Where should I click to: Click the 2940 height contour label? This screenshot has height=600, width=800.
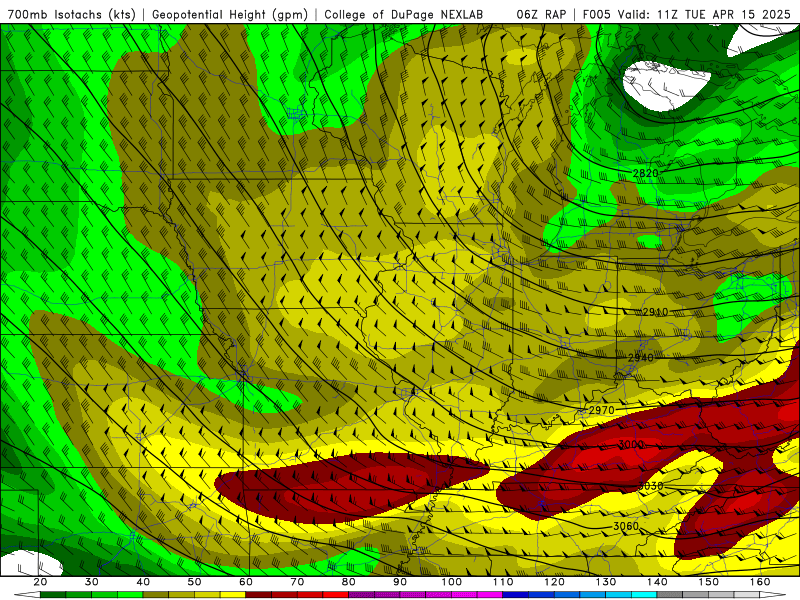(x=640, y=358)
